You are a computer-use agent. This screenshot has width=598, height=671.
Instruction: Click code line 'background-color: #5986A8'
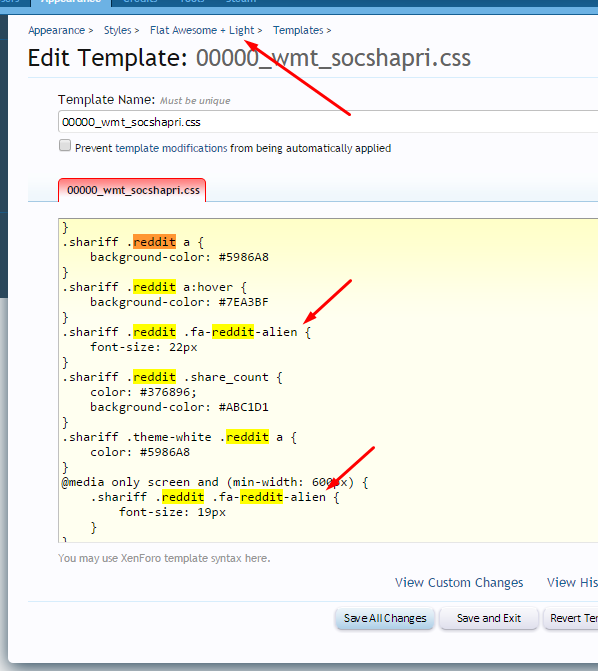click(179, 257)
